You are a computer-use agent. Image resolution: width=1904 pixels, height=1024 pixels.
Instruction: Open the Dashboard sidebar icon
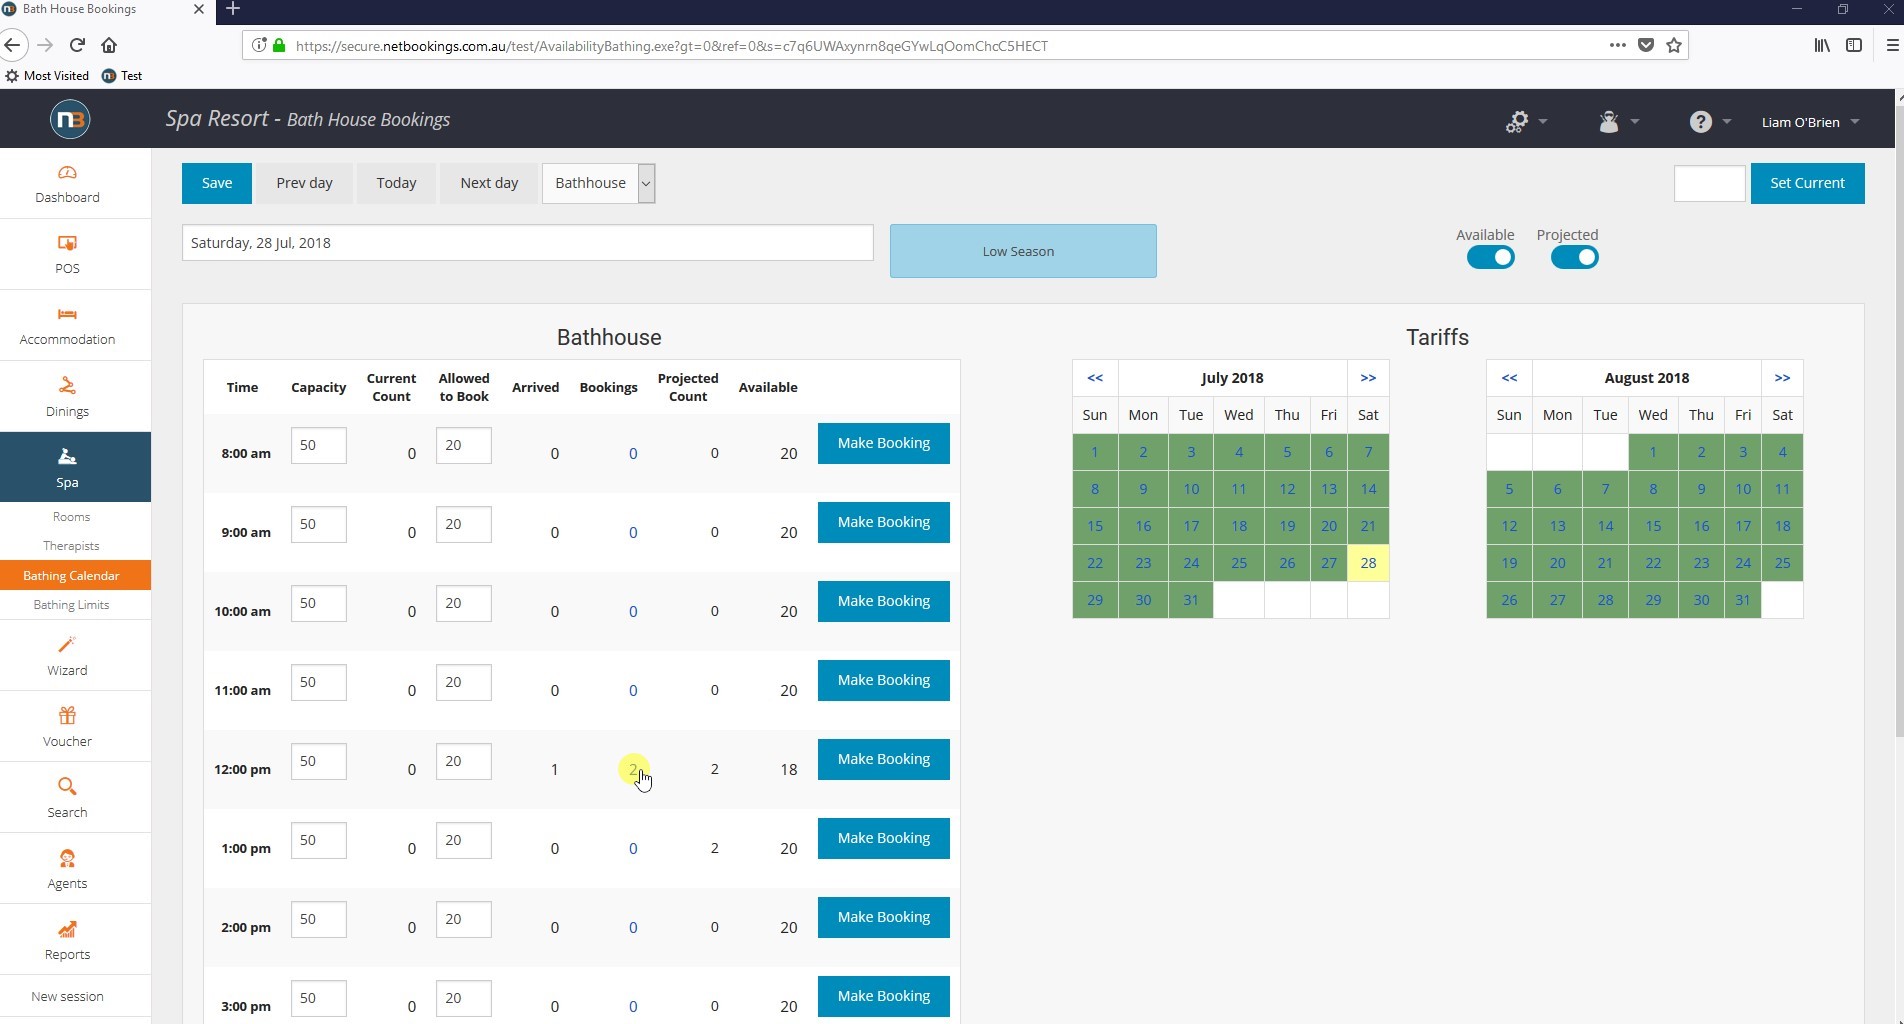(67, 173)
